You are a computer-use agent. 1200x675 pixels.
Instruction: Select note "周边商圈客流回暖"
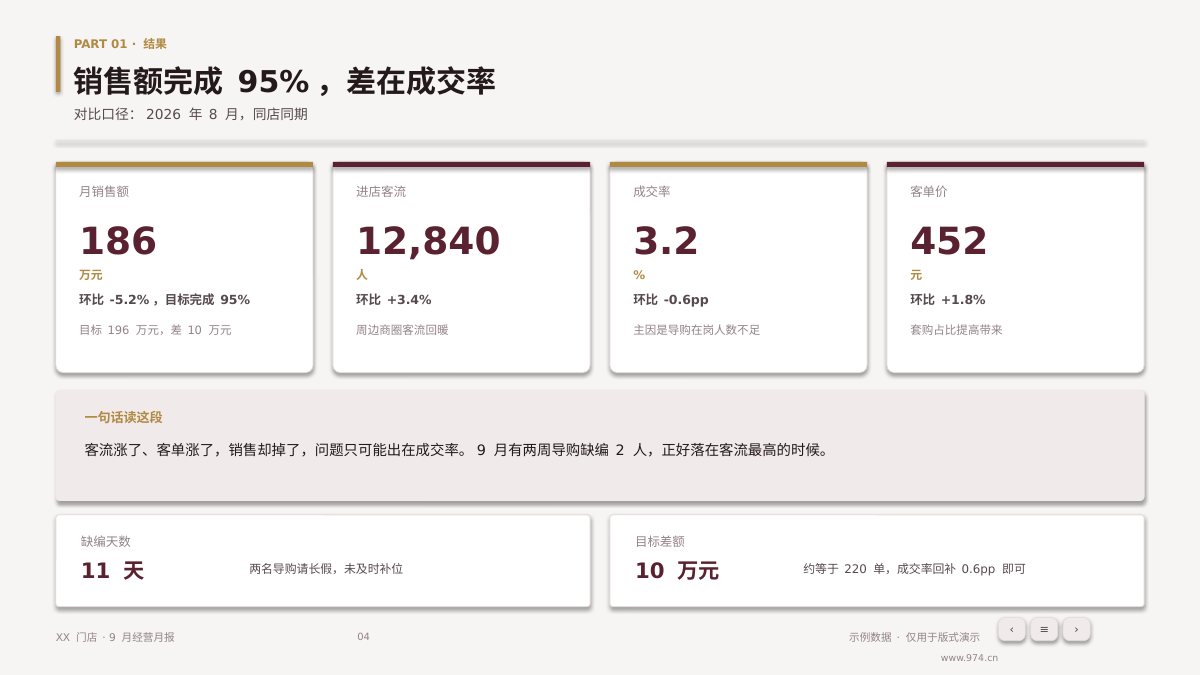click(402, 330)
